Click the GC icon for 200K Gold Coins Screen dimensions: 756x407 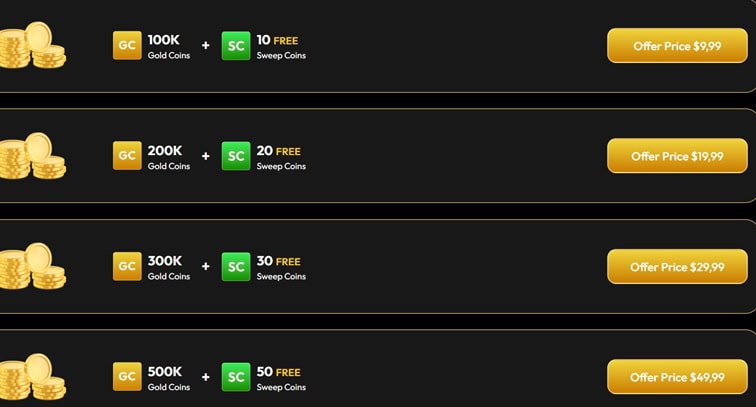(x=127, y=156)
